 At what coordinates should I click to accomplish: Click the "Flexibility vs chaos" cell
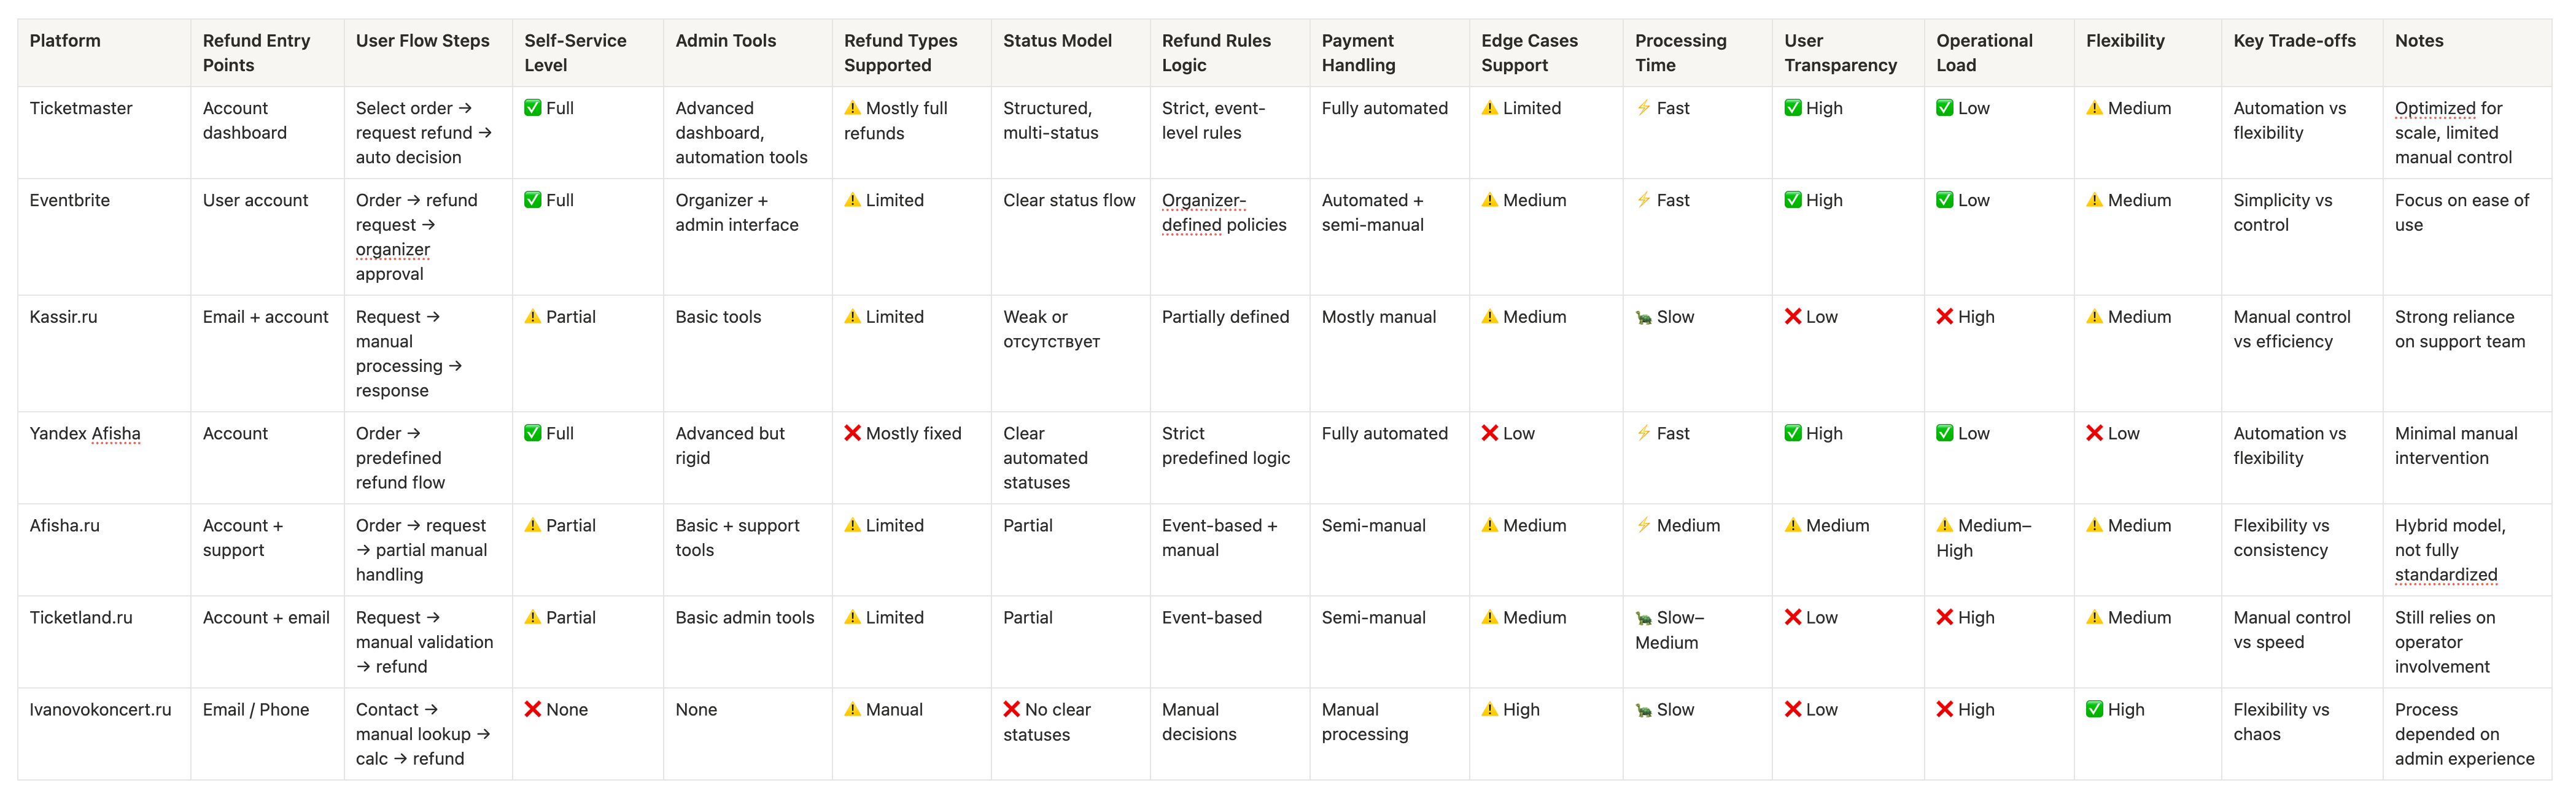(2280, 721)
